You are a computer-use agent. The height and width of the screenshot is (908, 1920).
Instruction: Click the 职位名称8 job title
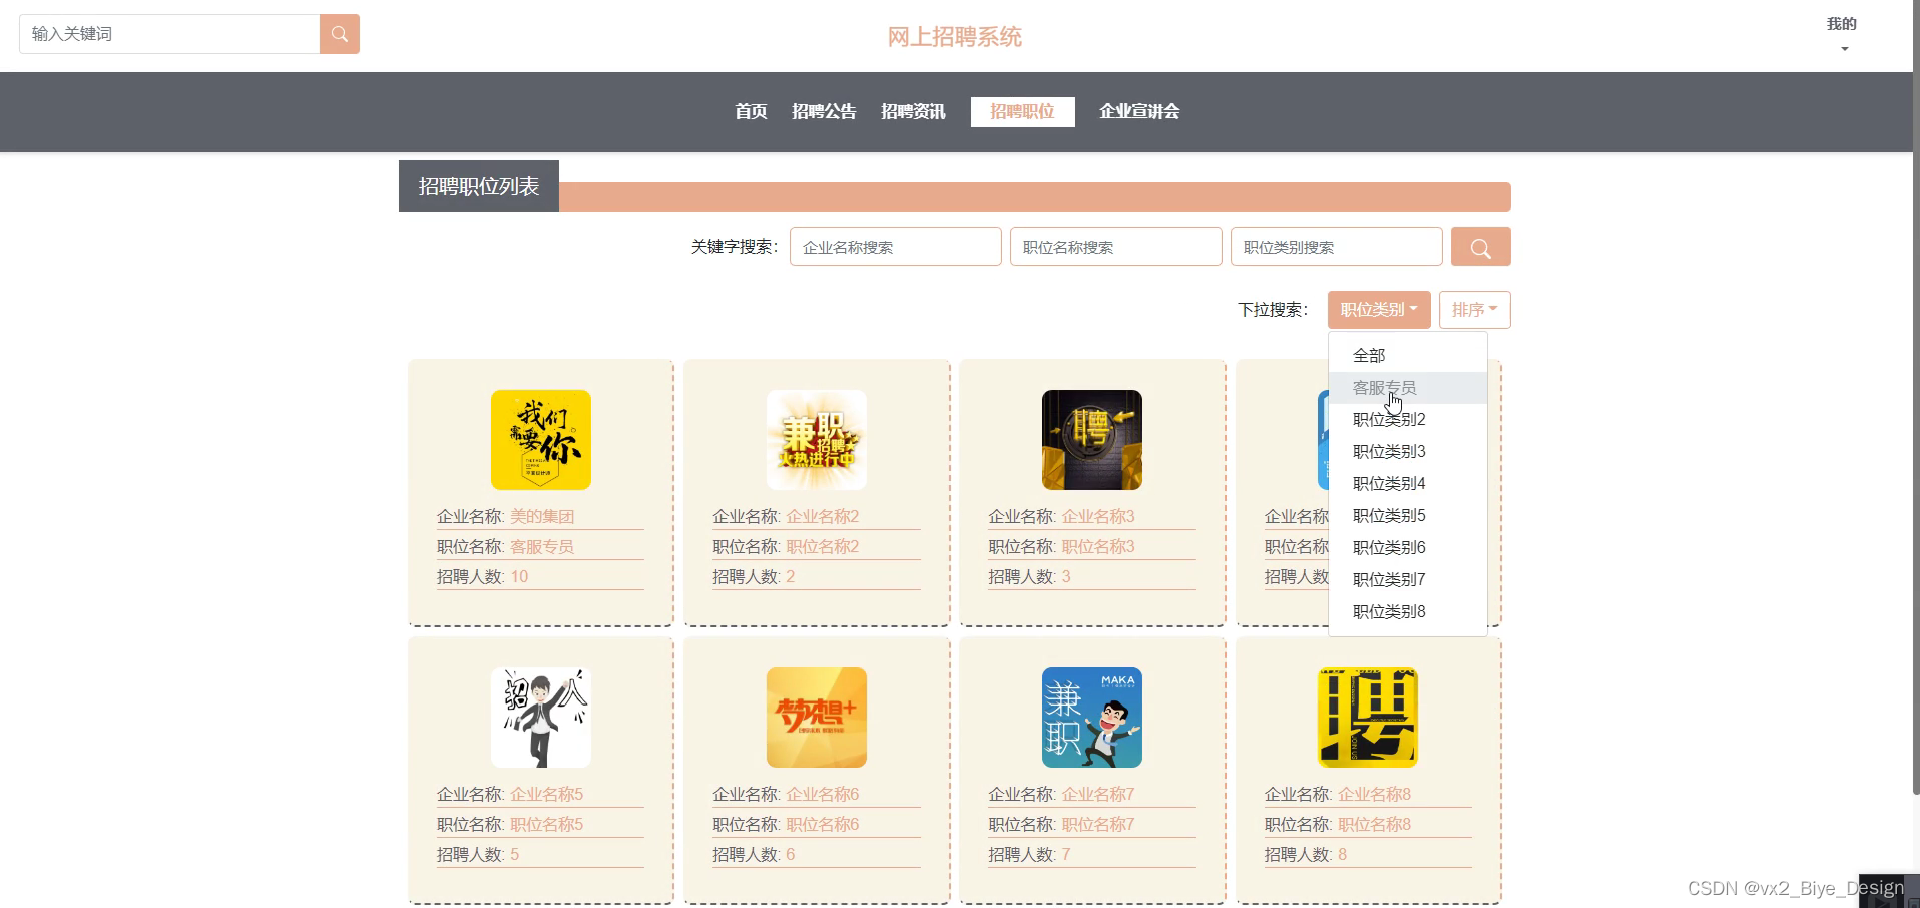coord(1375,825)
